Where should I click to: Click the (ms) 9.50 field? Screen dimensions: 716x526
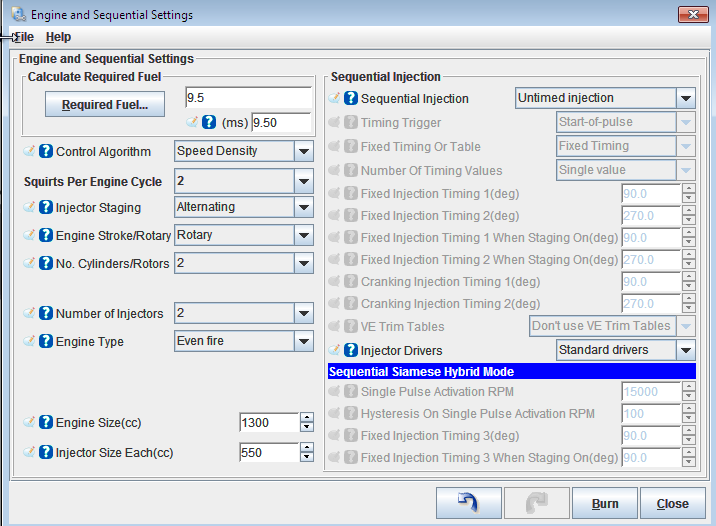281,122
